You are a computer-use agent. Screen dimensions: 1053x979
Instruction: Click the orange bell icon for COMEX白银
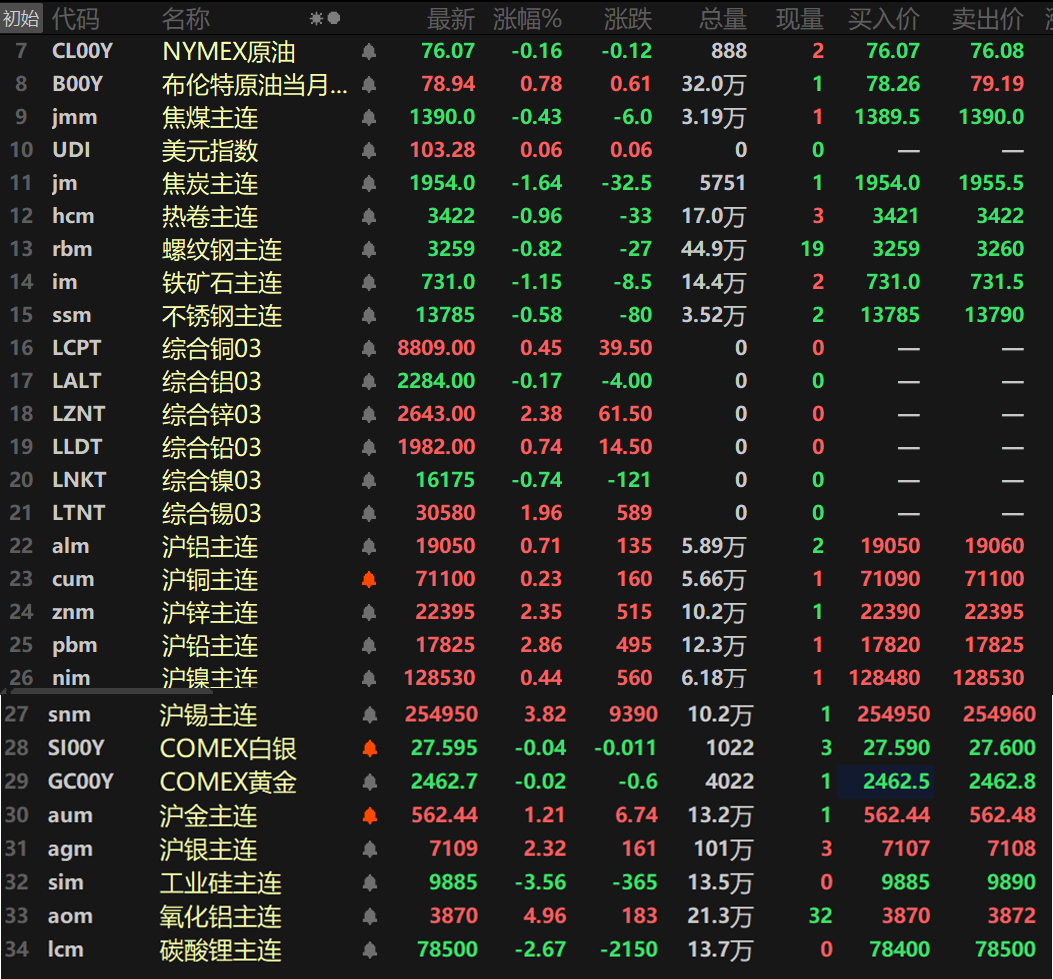[x=369, y=749]
